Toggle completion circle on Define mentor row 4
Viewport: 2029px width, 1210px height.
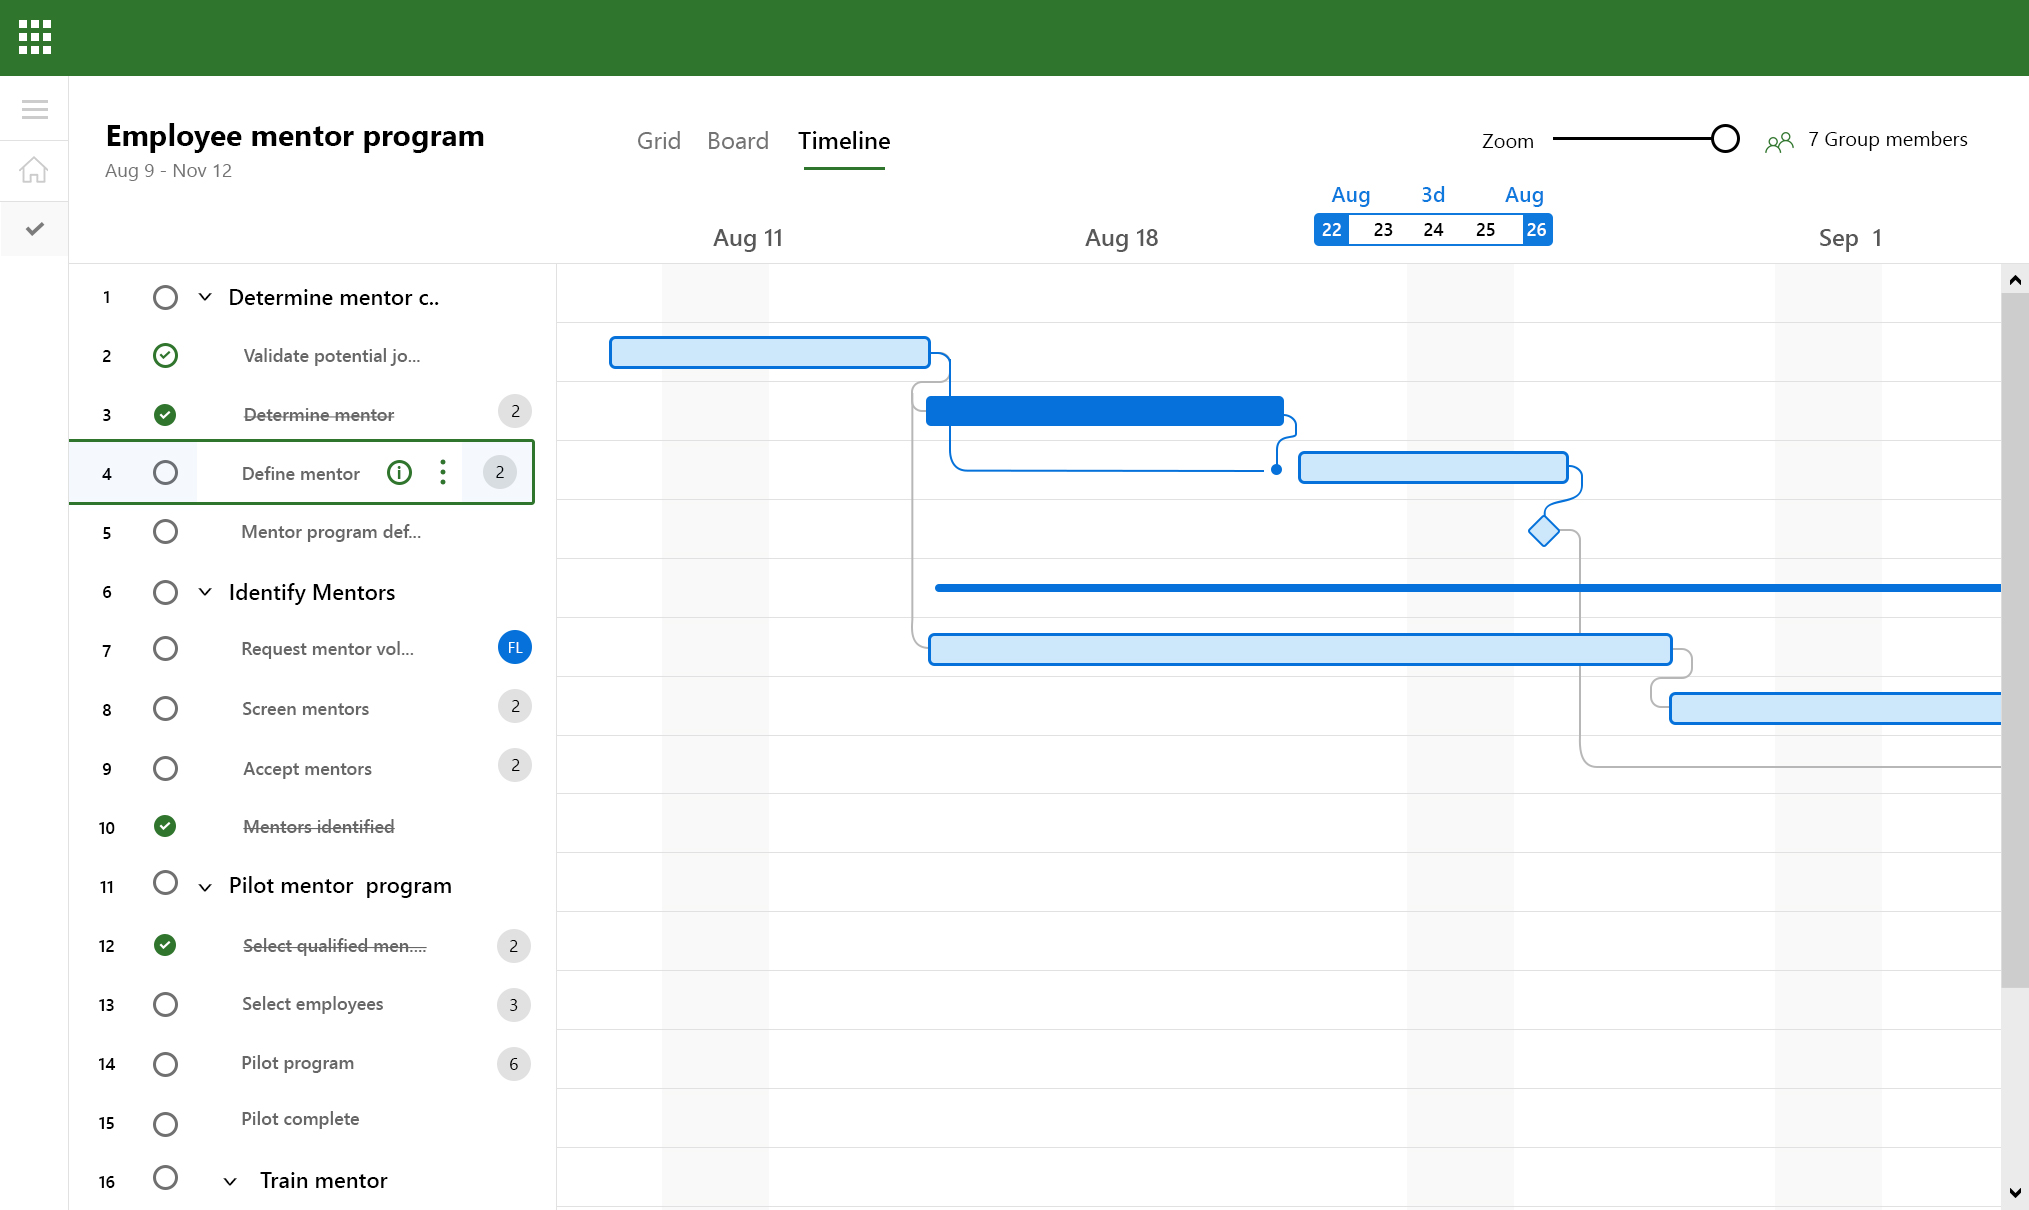[166, 472]
